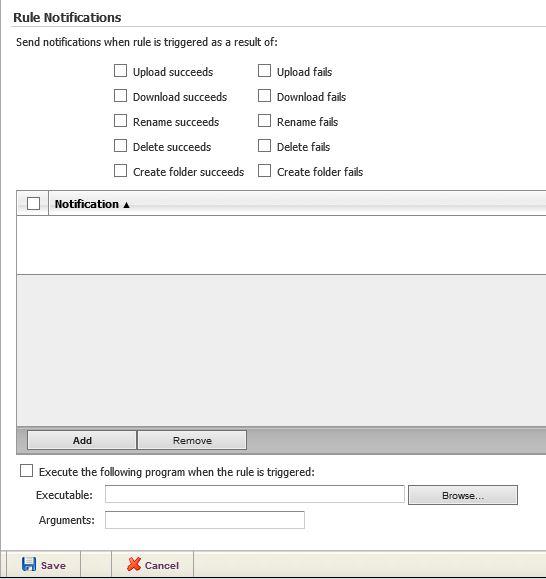Image resolution: width=546 pixels, height=579 pixels.
Task: Check the Rename fails box
Action: click(264, 121)
